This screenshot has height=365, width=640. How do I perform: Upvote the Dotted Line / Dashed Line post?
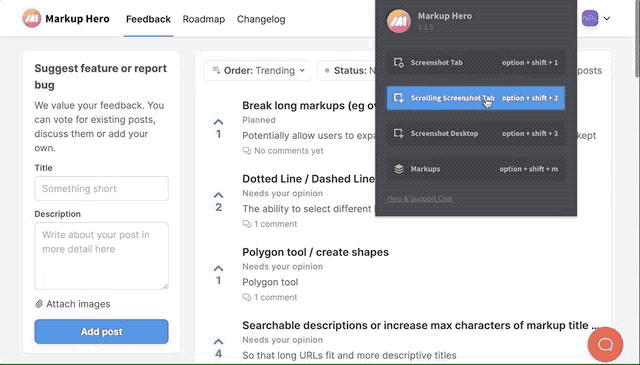pos(218,195)
